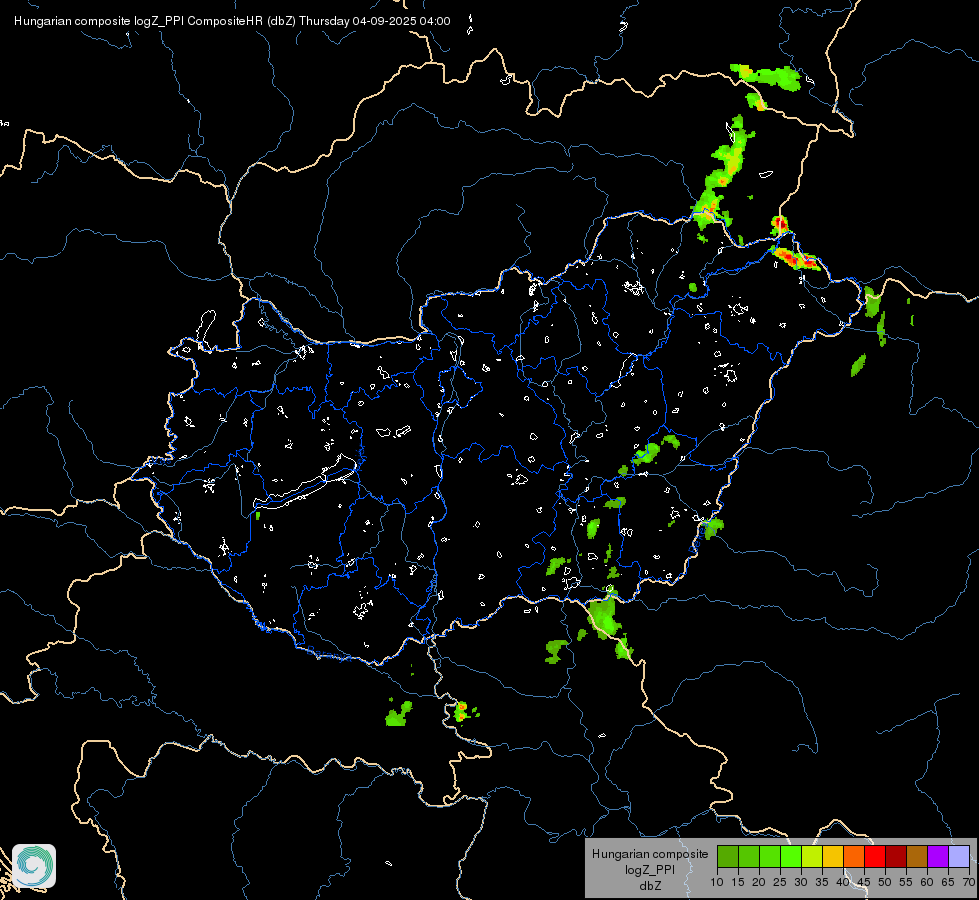The image size is (979, 900).
Task: Click the title text with date 04-09-2025 04:00
Action: (232, 21)
